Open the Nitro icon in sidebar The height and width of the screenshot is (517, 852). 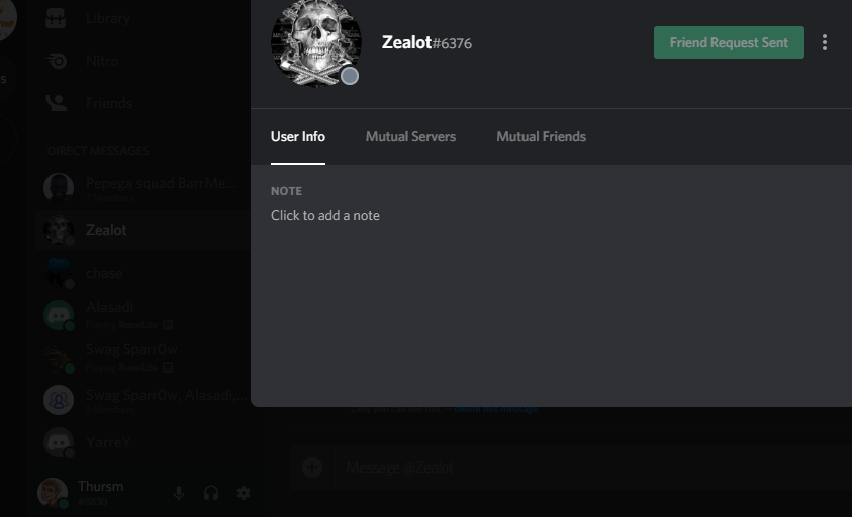pyautogui.click(x=55, y=61)
